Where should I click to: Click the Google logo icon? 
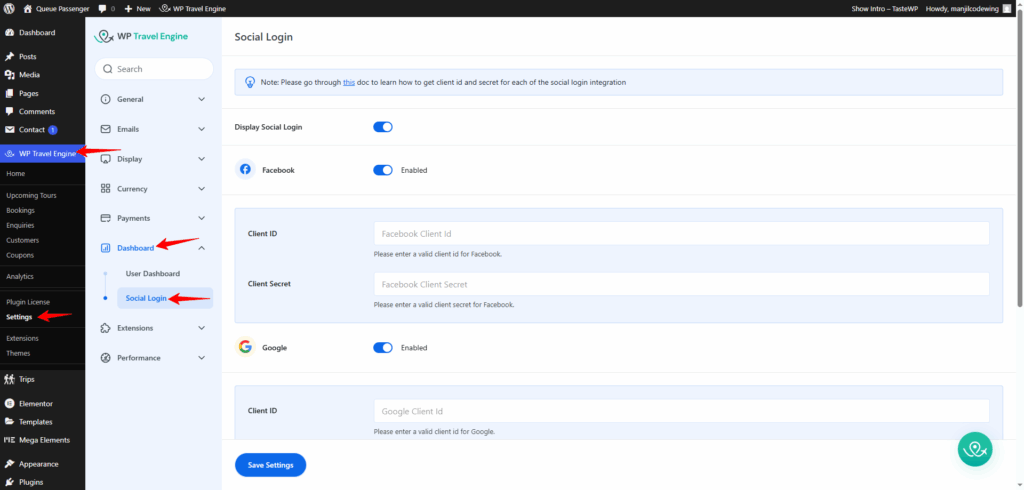[x=245, y=348]
